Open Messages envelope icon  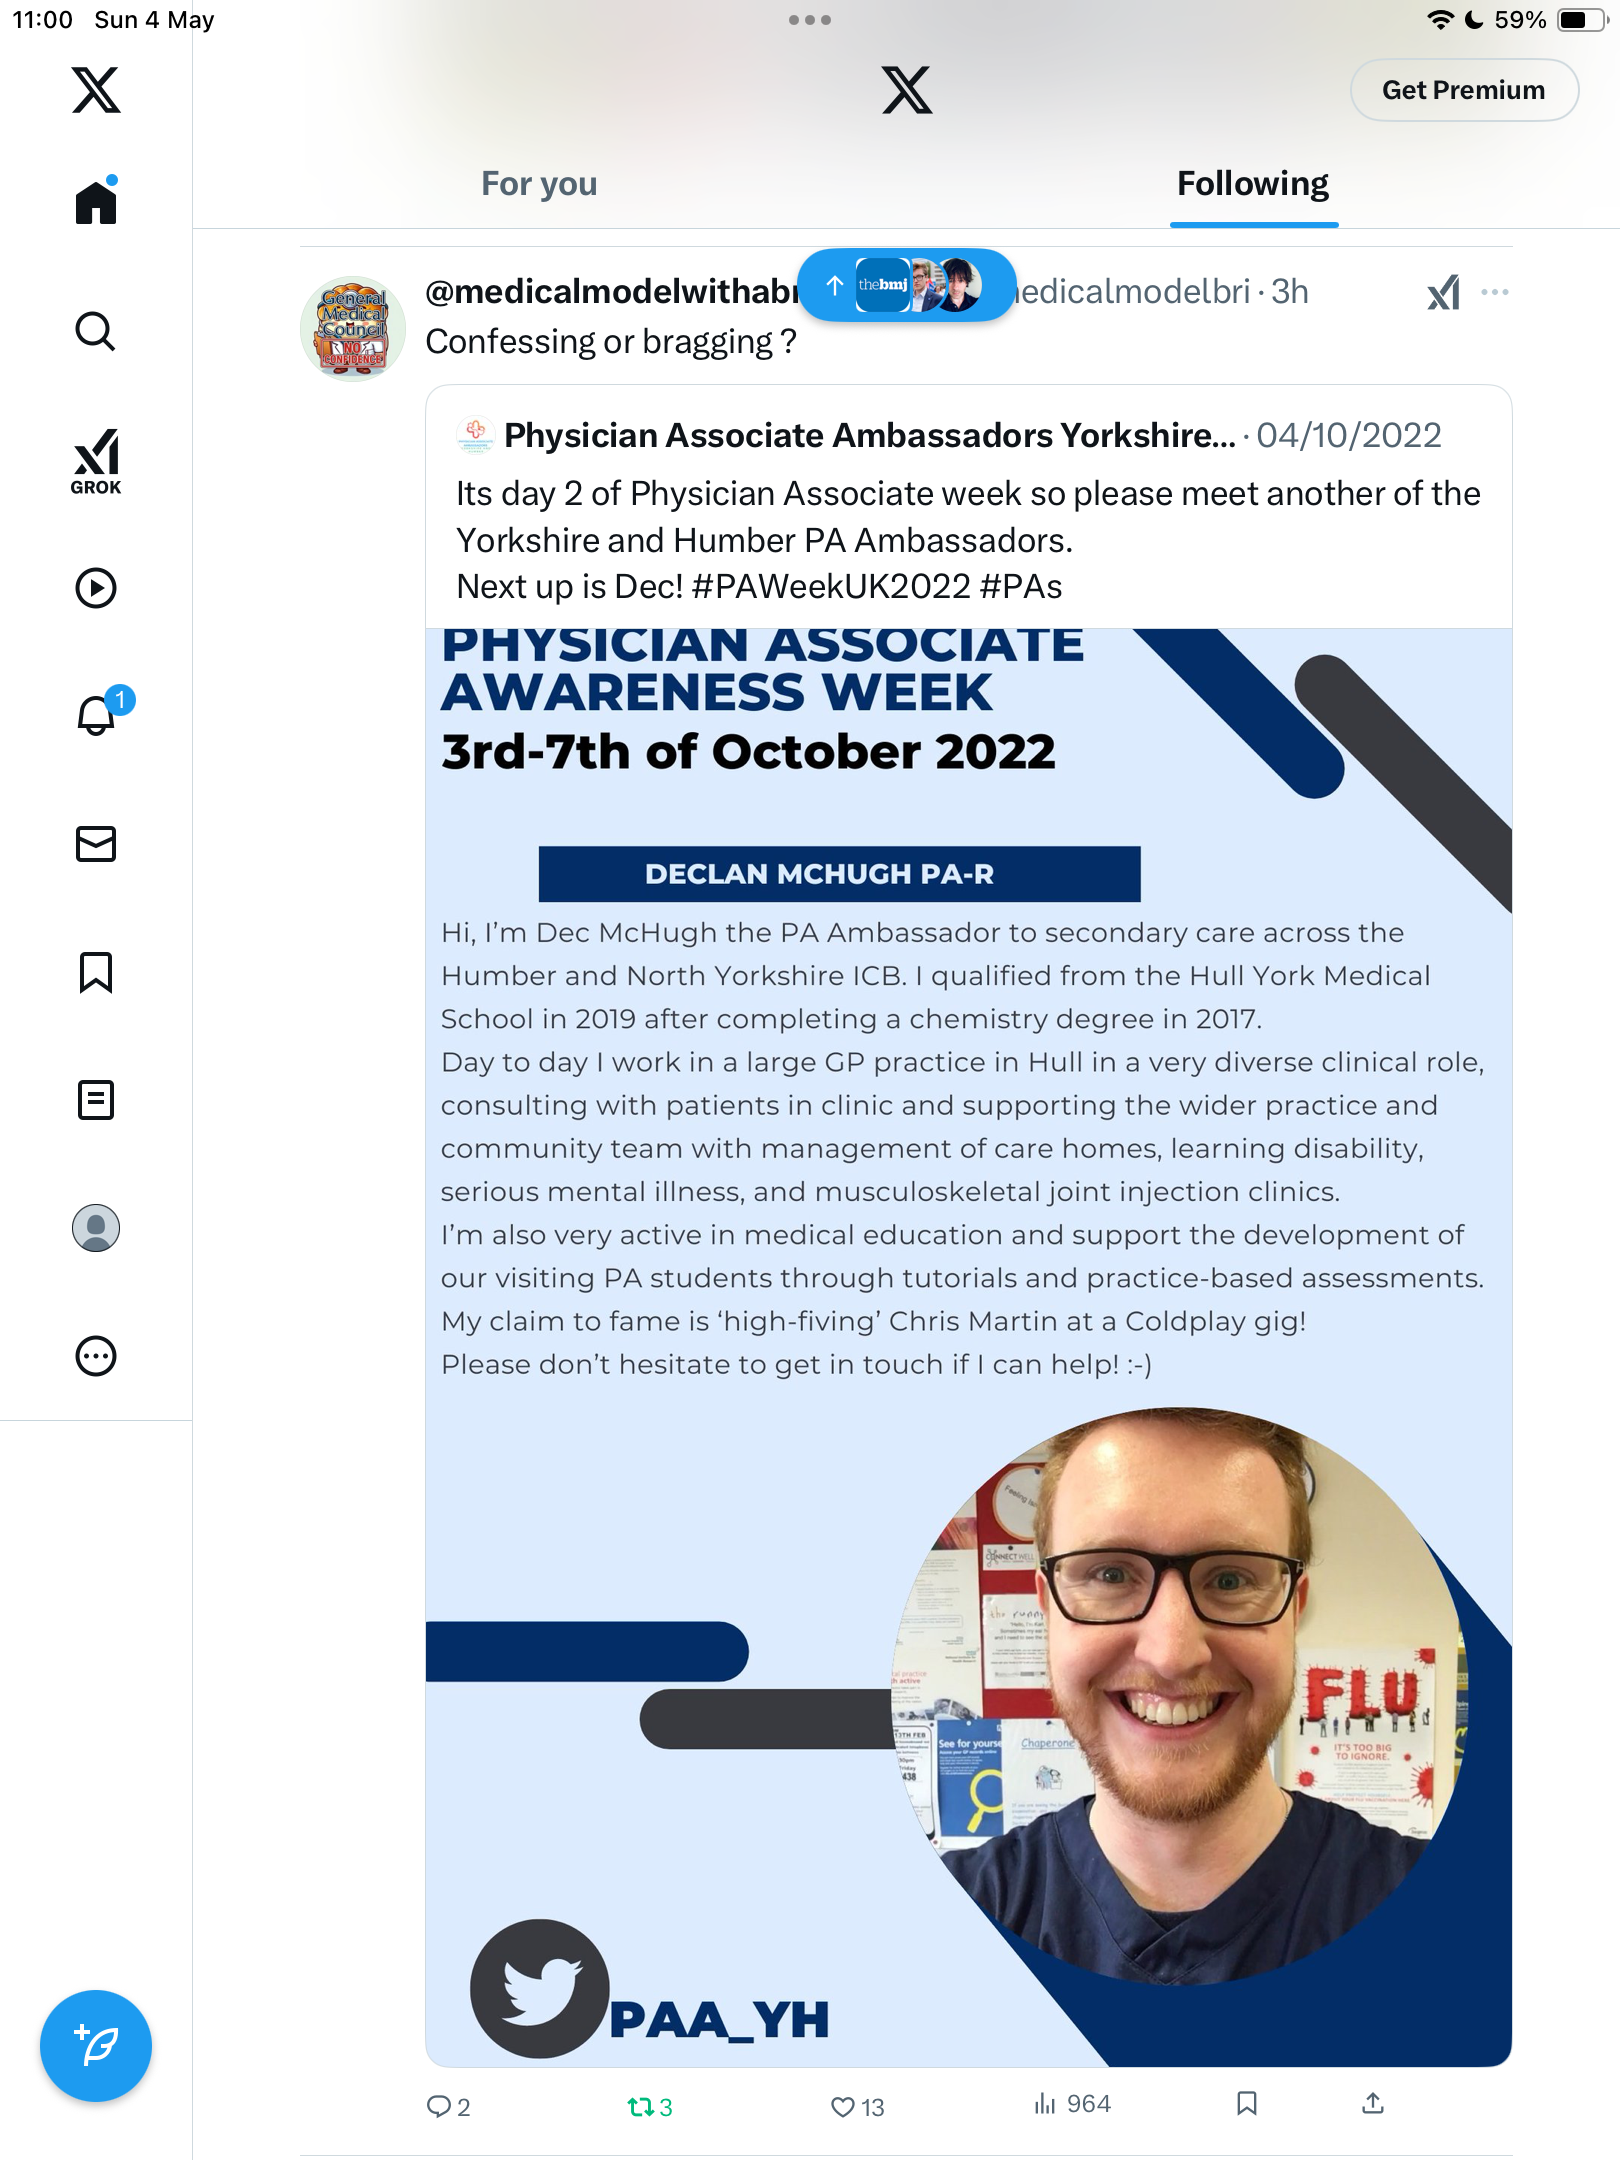[96, 844]
